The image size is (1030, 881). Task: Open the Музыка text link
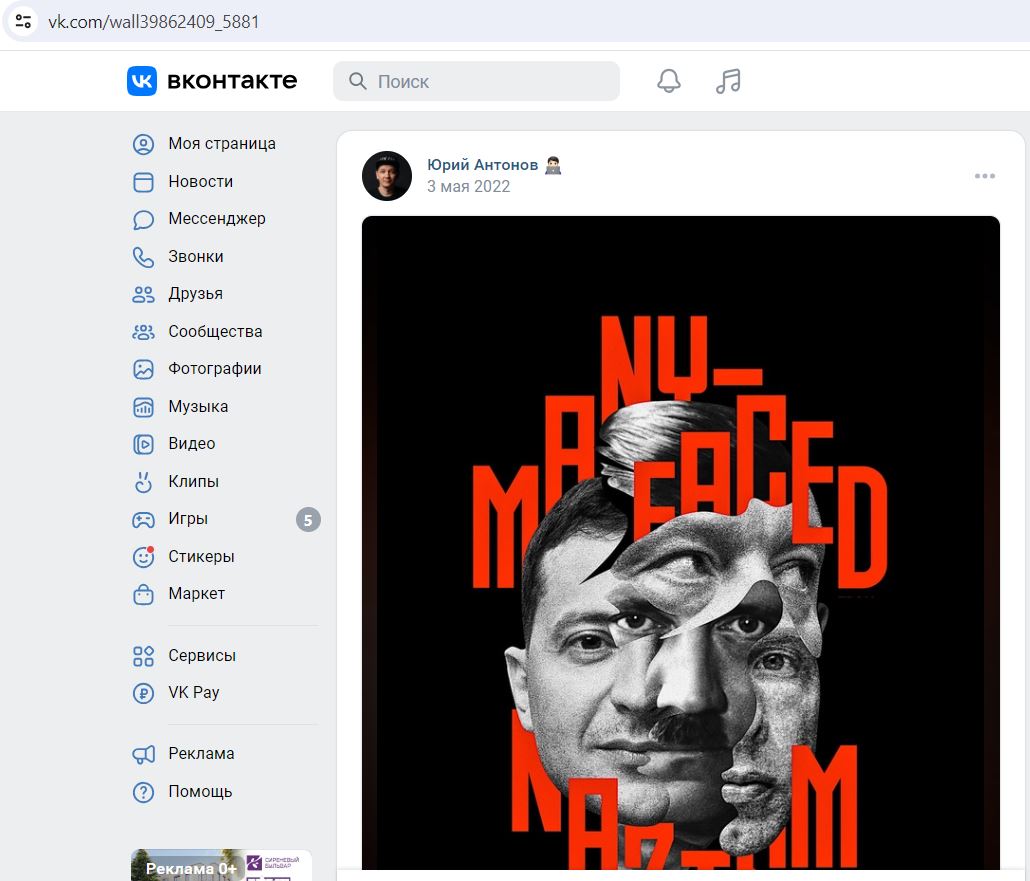click(x=198, y=407)
